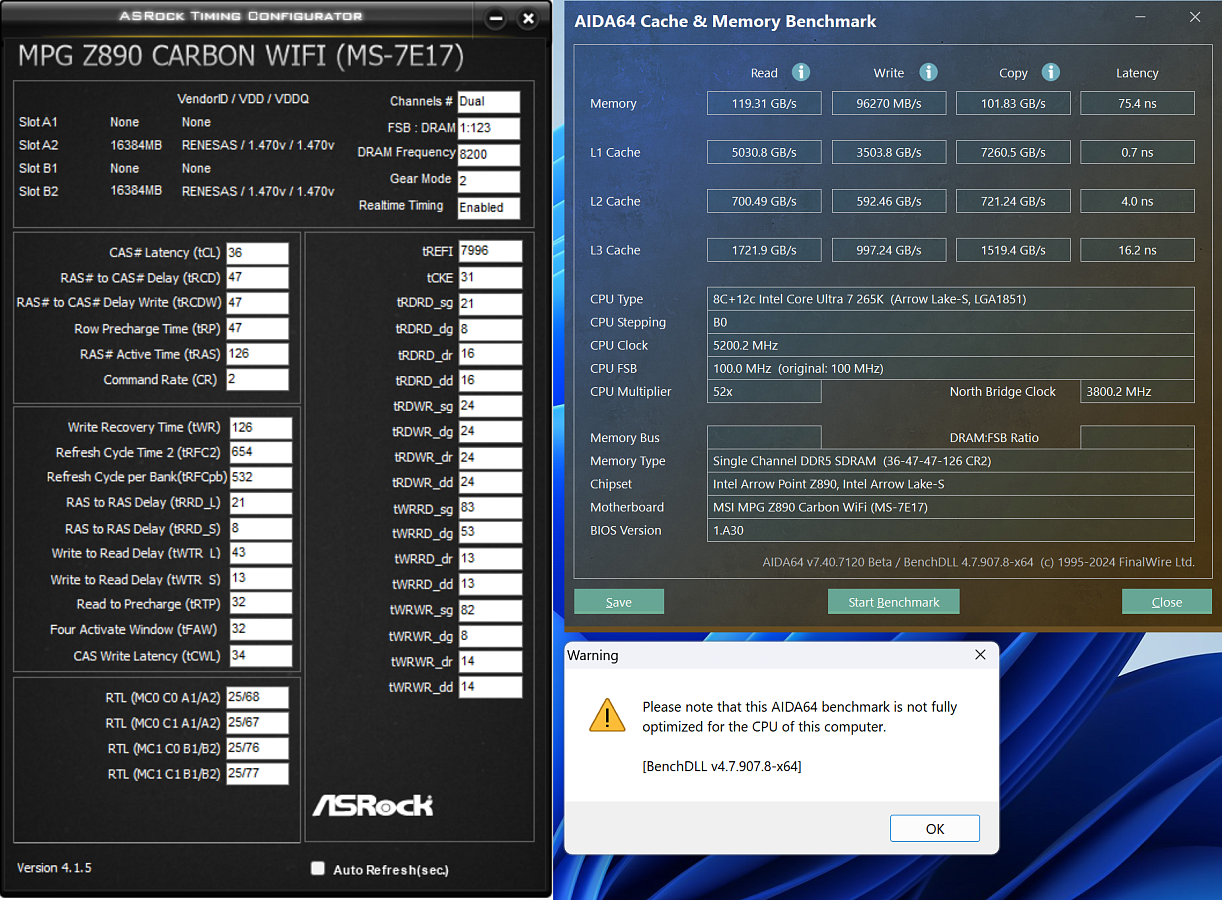Image resolution: width=1222 pixels, height=900 pixels.
Task: Click the North Bridge Clock value 3800.2 MHz
Action: click(1138, 391)
